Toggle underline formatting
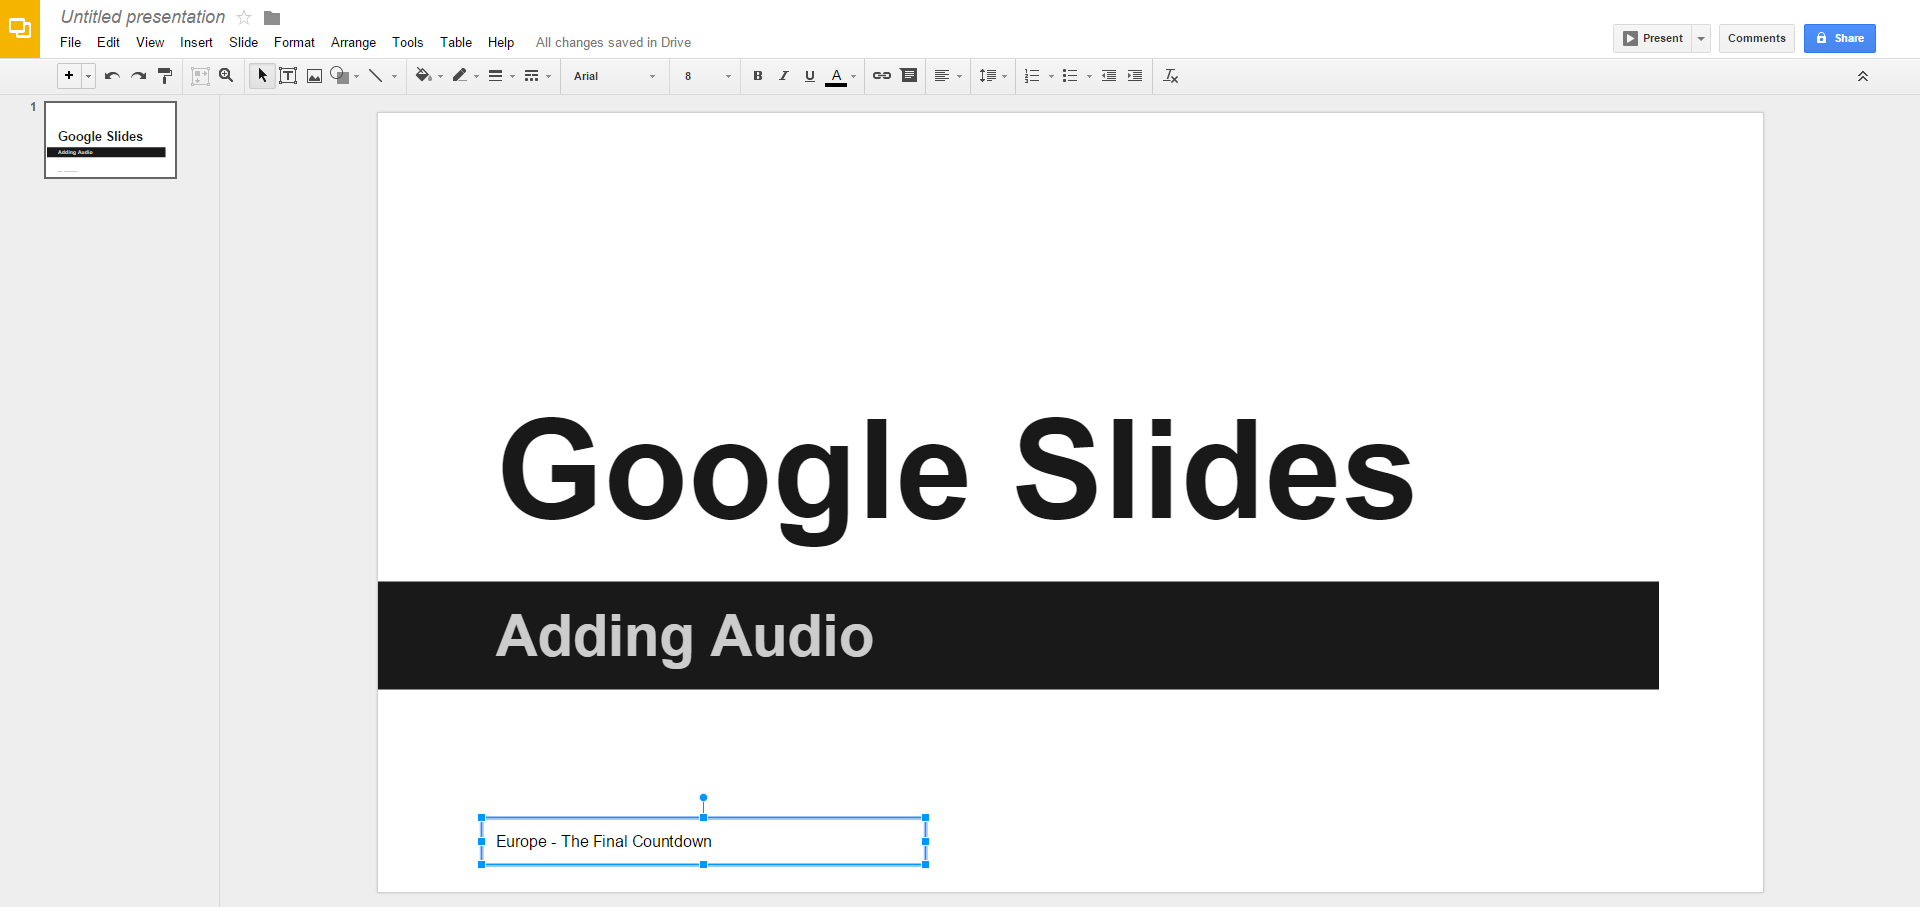 point(810,76)
